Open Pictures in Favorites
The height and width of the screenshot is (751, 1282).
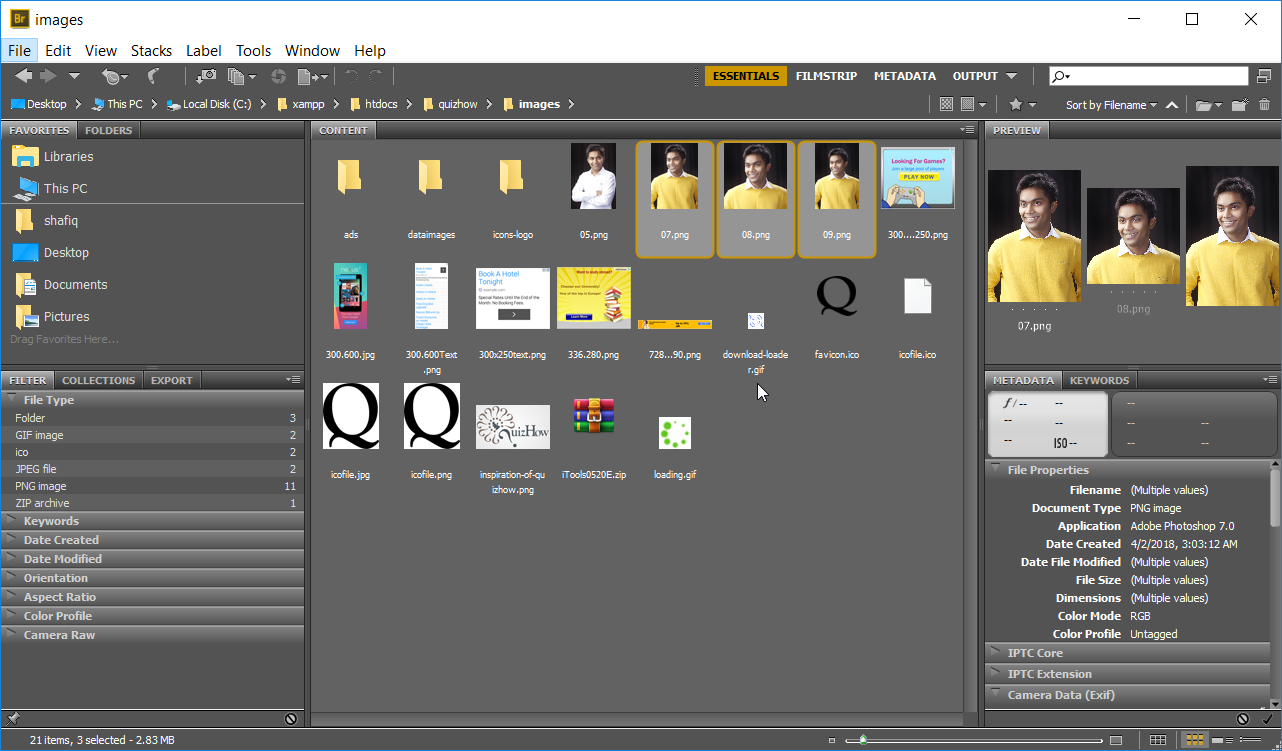(x=66, y=316)
